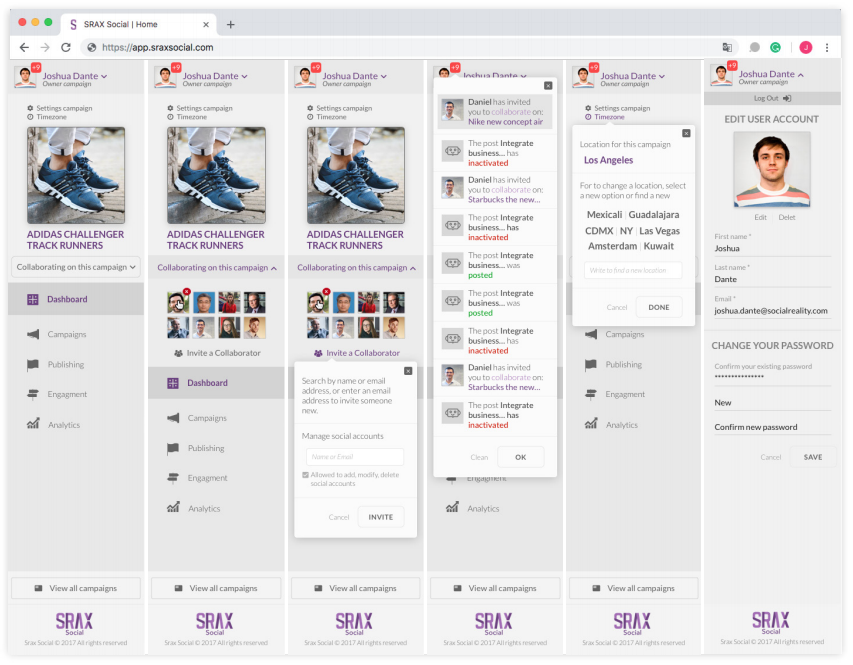Click the Campaigns megaphone icon in the leftmost panel
853x665 pixels.
(33, 334)
